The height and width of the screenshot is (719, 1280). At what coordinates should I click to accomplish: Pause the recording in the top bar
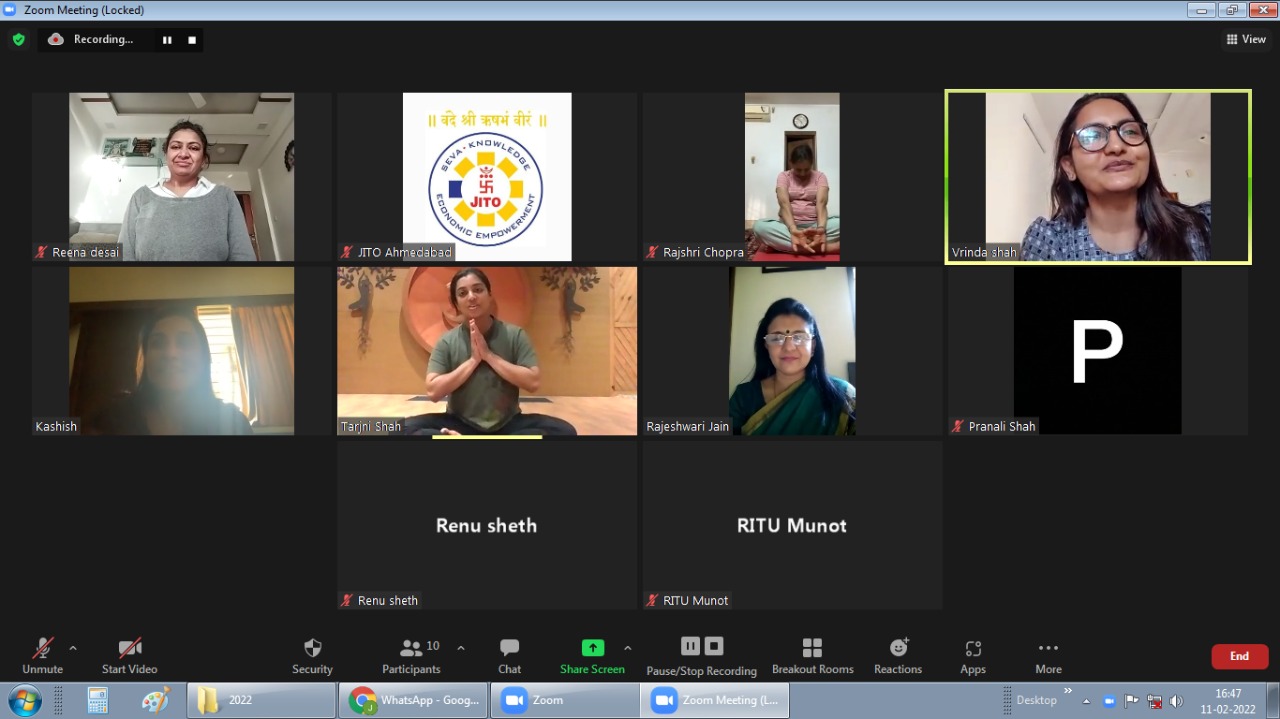pos(167,40)
